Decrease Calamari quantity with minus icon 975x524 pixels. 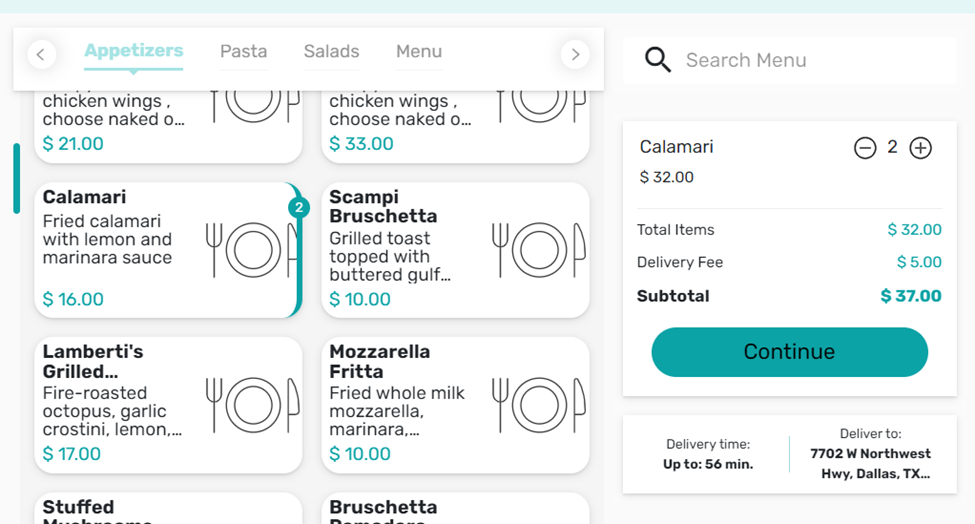pos(865,148)
